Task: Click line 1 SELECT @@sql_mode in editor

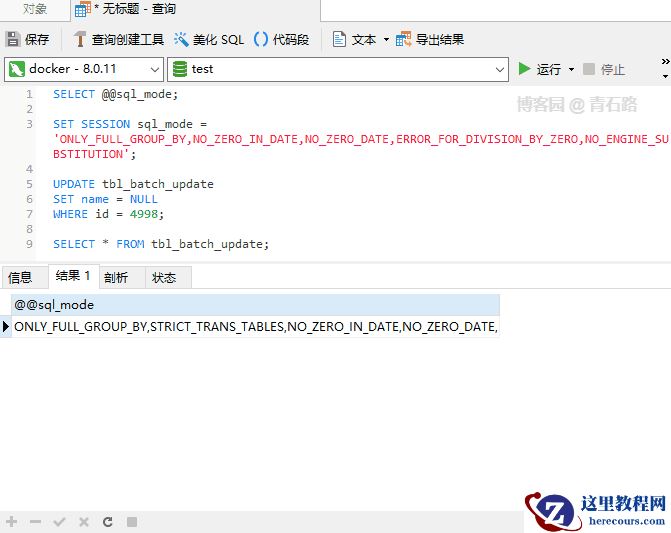Action: tap(115, 94)
